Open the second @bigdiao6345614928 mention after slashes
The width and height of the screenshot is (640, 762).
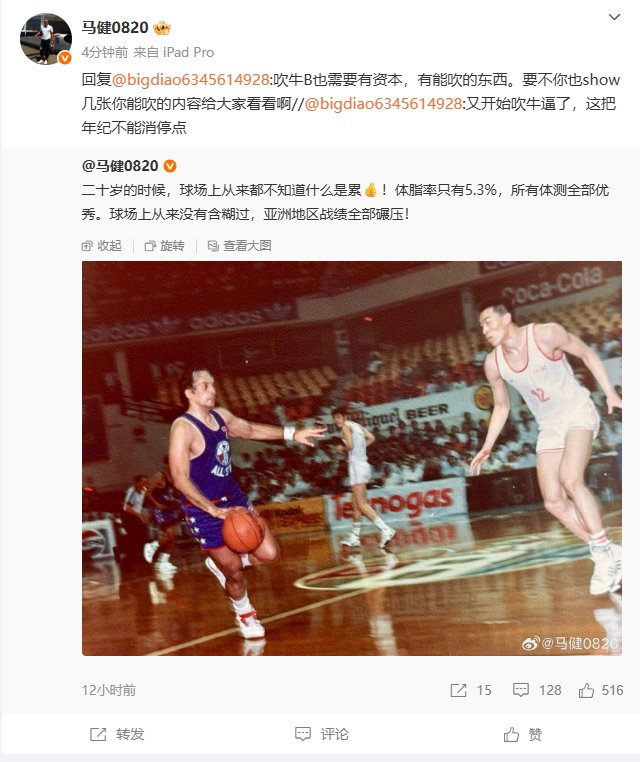coord(383,104)
